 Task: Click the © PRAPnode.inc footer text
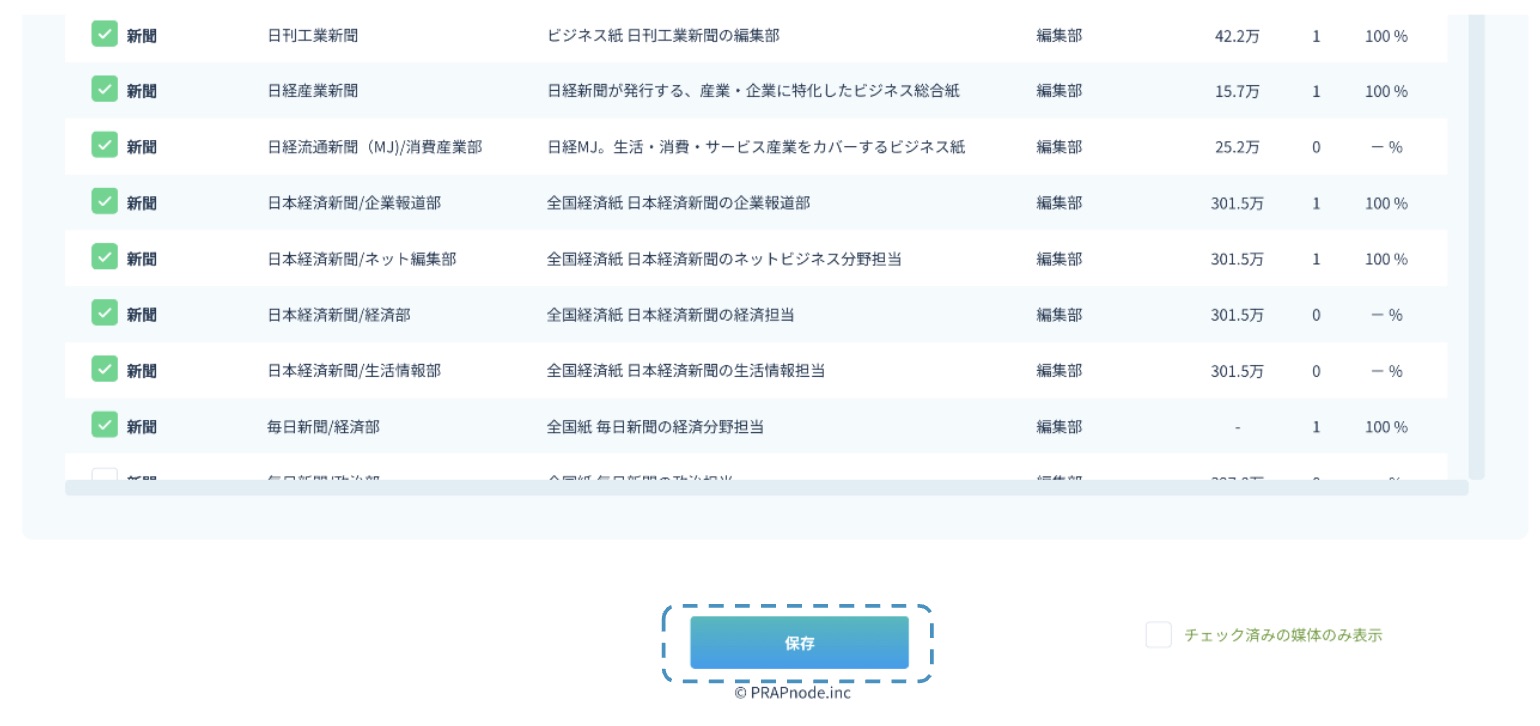[792, 693]
